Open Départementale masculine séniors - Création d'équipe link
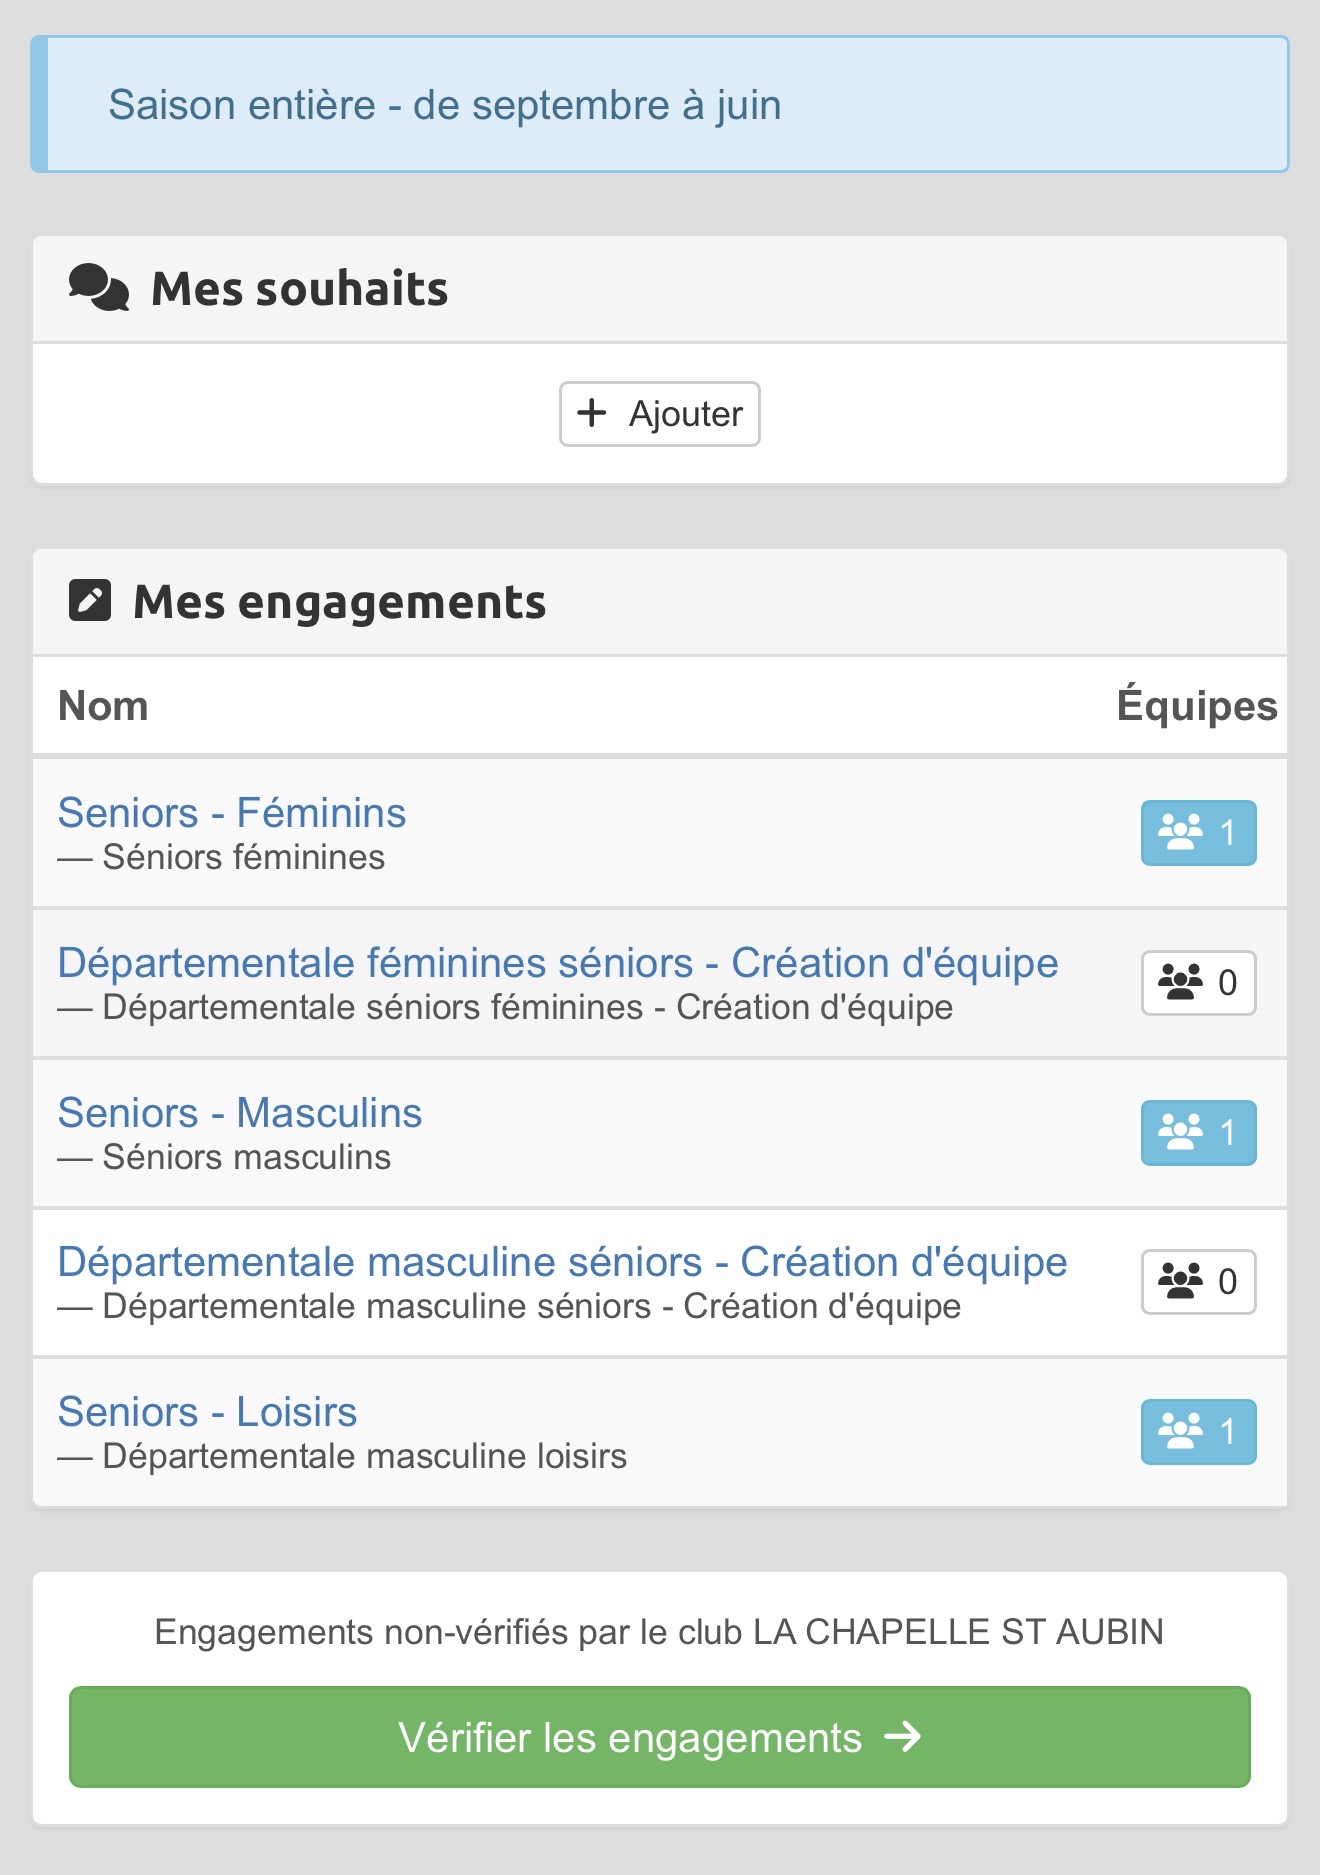Screen dimensions: 1320x1875 pyautogui.click(x=563, y=1262)
